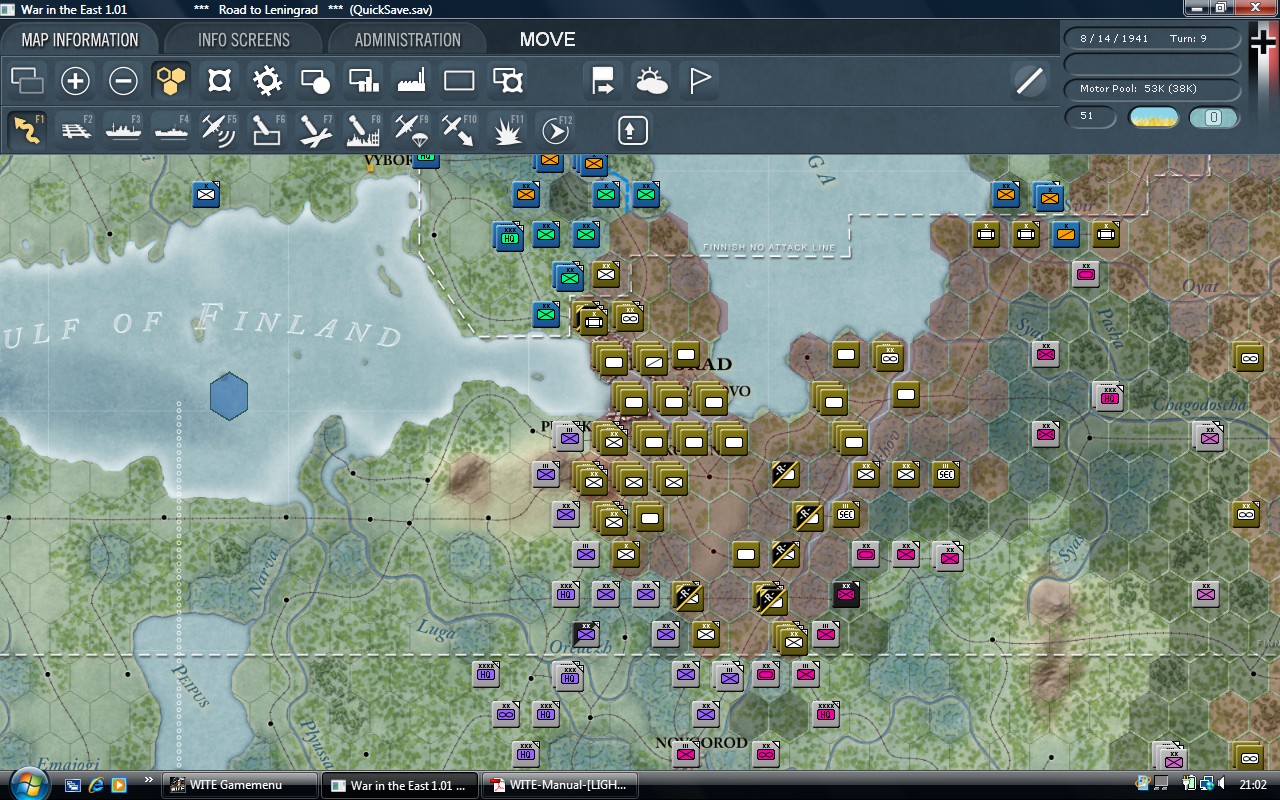Select F8 Bomb city mode
This screenshot has height=800, width=1280.
pos(363,131)
